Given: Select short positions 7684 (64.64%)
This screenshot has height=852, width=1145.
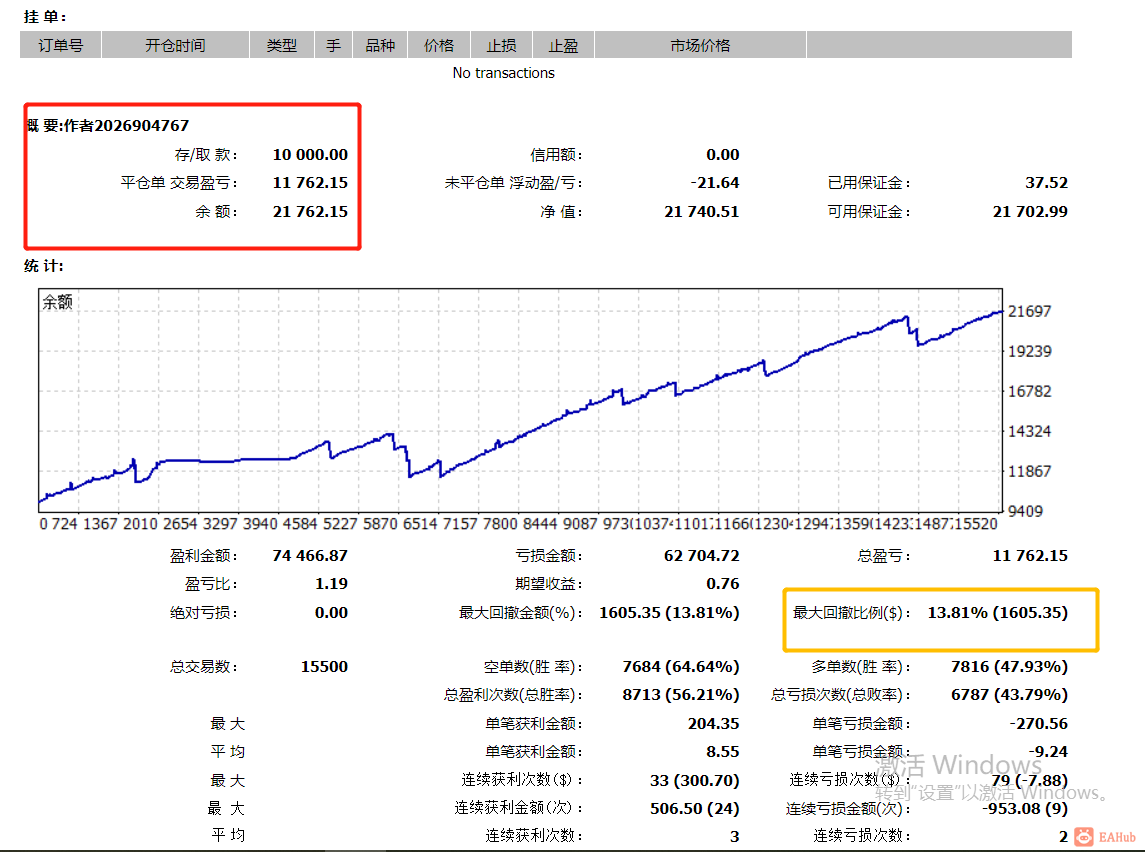Looking at the screenshot, I should coord(681,667).
